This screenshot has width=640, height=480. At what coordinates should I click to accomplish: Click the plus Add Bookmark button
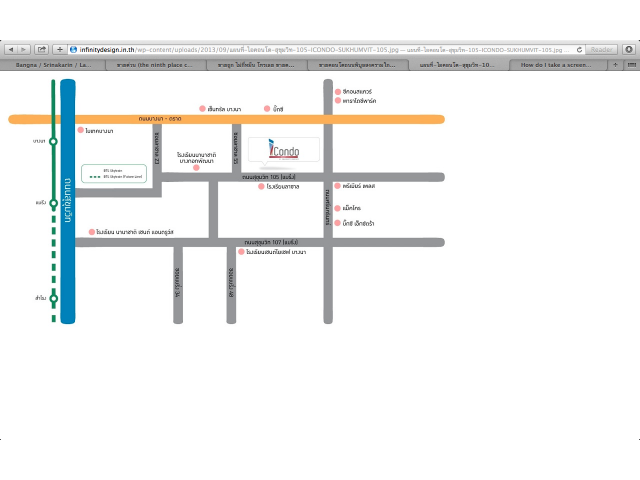coord(60,48)
